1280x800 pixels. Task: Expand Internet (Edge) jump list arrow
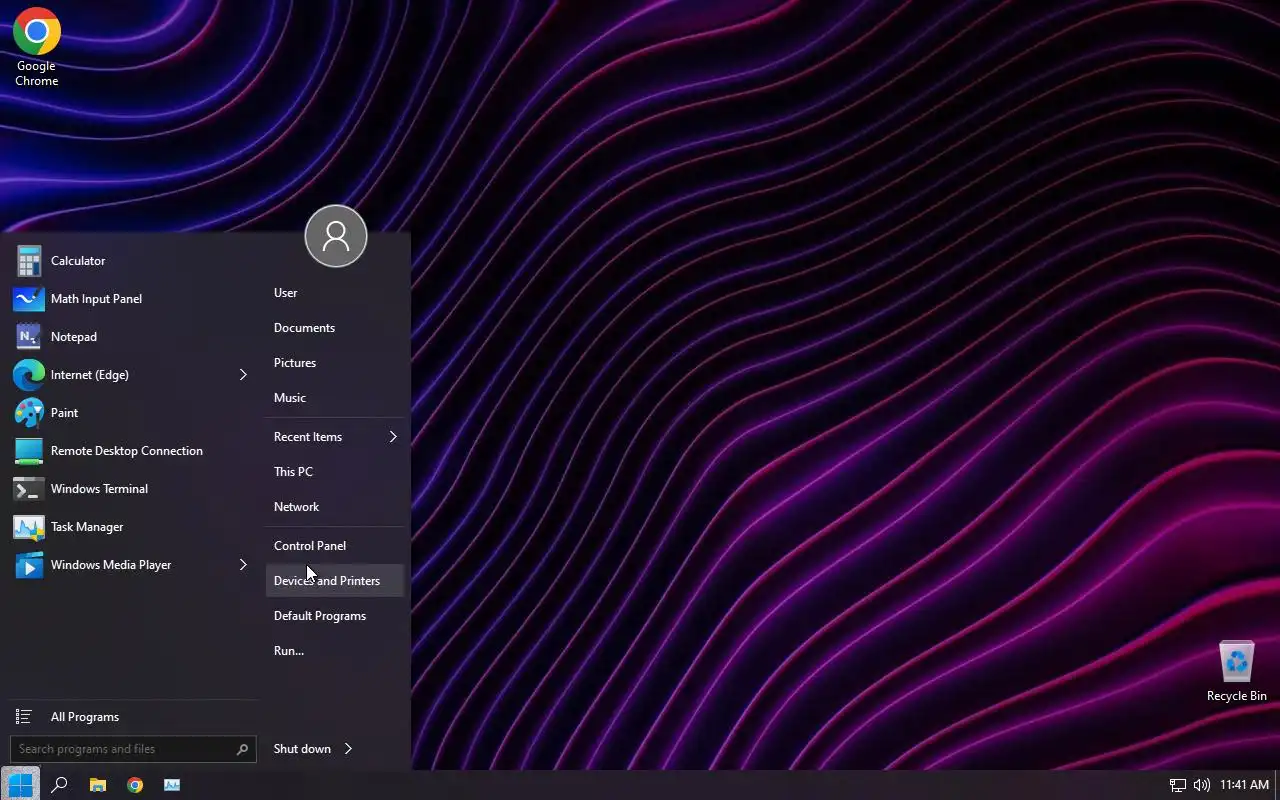coord(242,375)
